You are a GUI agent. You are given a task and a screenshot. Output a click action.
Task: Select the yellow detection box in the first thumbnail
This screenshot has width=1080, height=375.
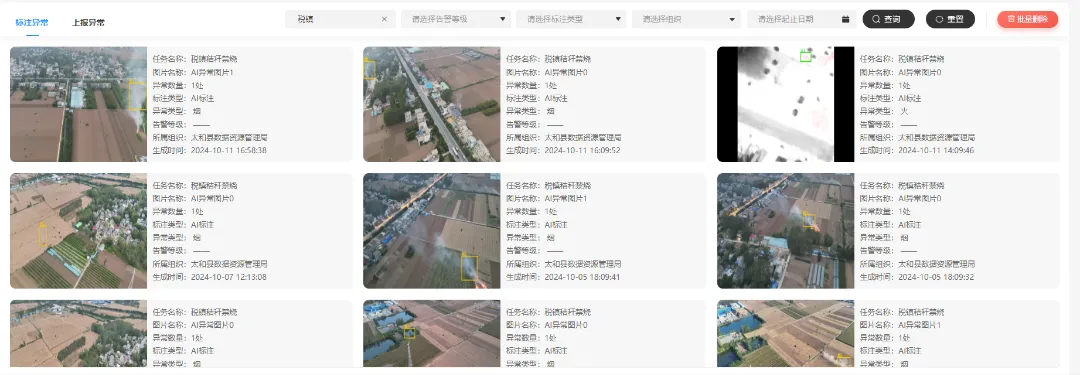click(138, 94)
